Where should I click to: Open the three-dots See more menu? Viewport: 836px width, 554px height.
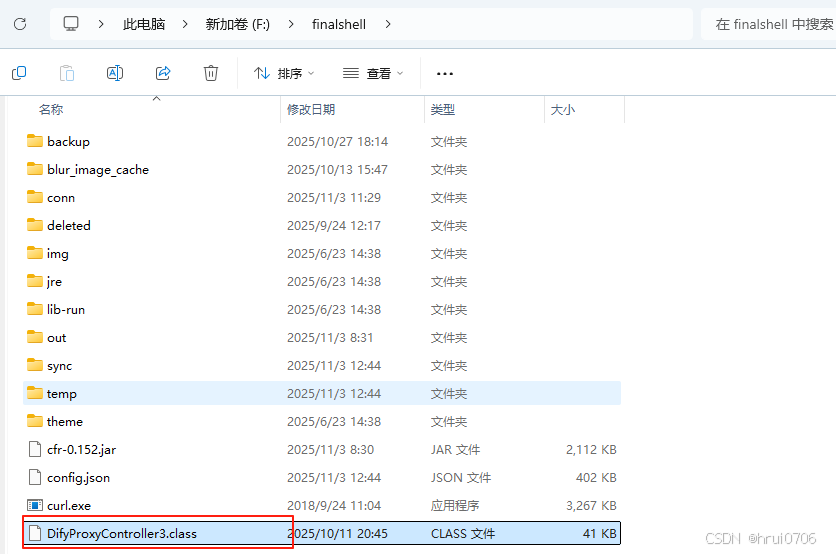click(x=445, y=74)
